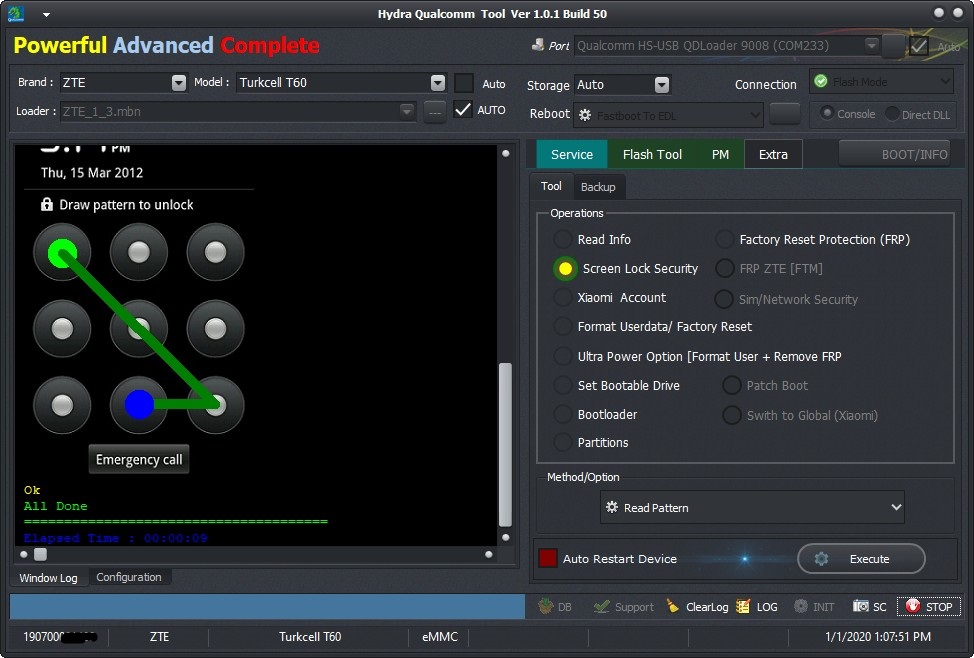The width and height of the screenshot is (974, 658).
Task: Select Factory Reset Protection (FRP) option
Action: (x=724, y=239)
